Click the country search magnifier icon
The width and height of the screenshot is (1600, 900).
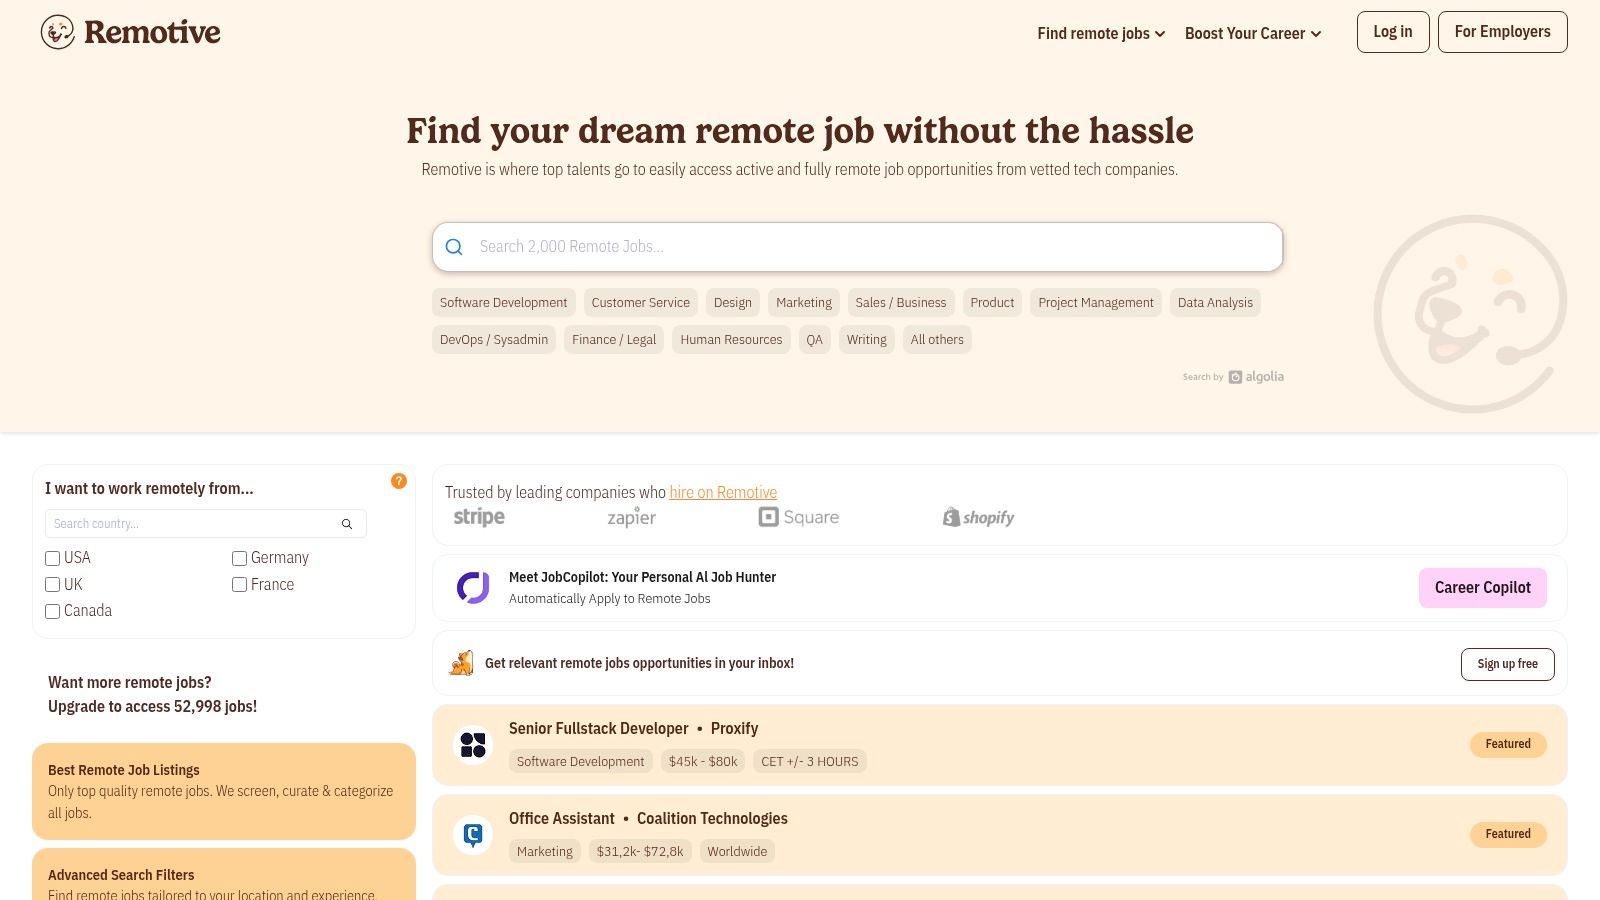[x=347, y=524]
